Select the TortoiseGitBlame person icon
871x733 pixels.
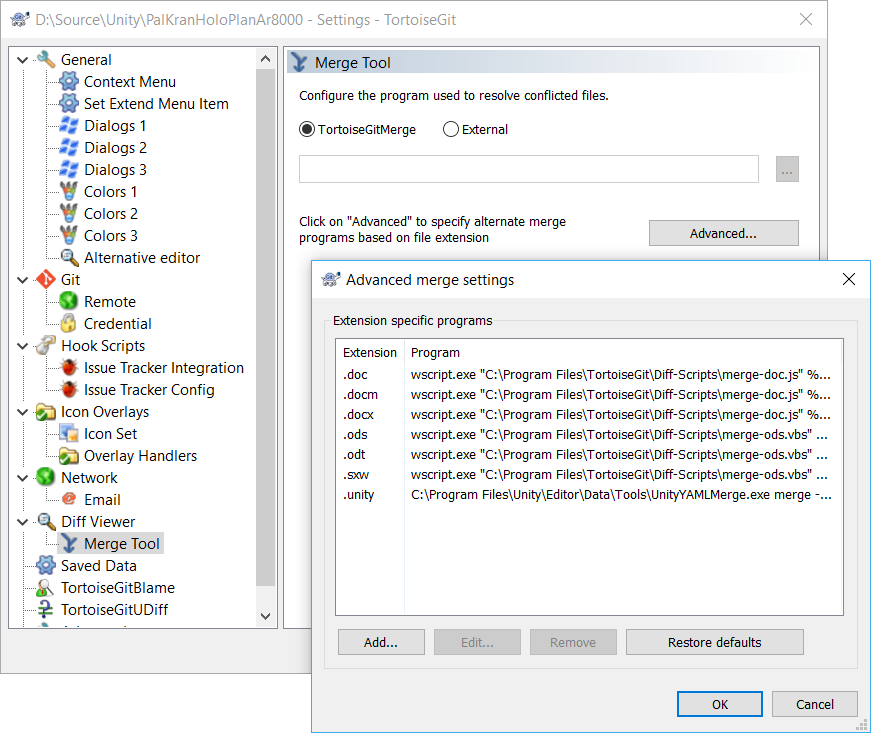coord(46,588)
